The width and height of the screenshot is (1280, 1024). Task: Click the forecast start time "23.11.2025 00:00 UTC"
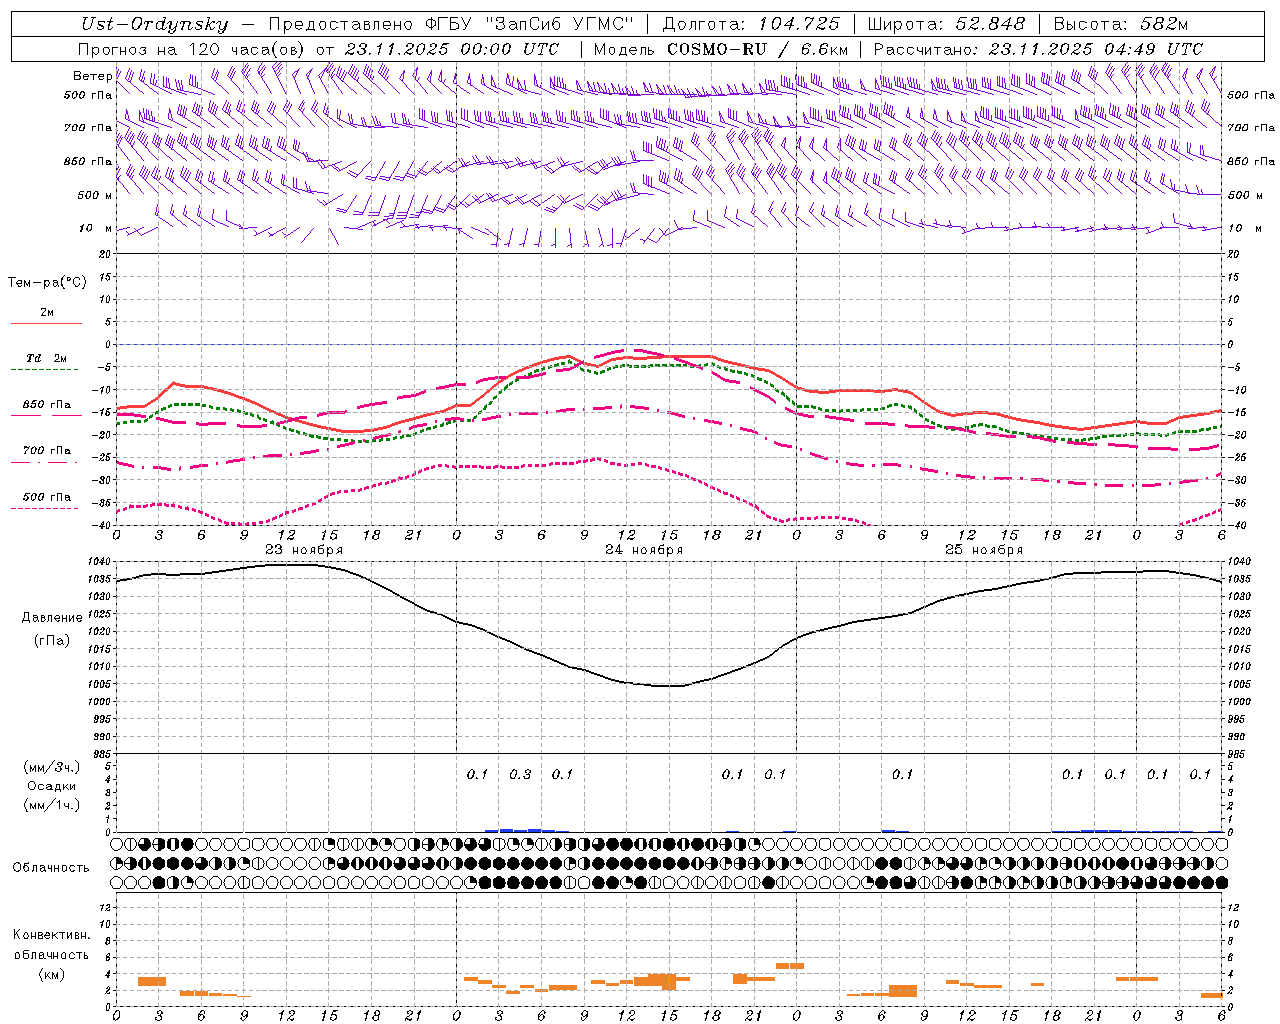point(452,49)
